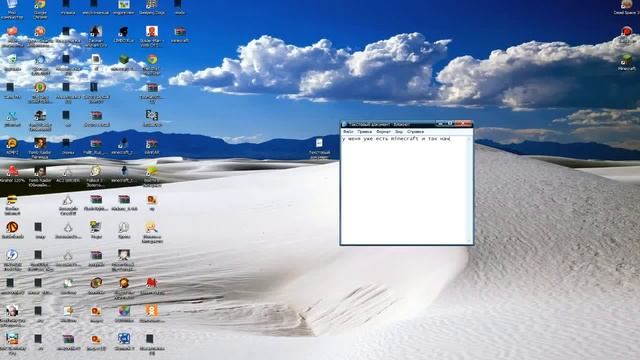
Task: Maximize the Notepad window
Action: coord(450,124)
